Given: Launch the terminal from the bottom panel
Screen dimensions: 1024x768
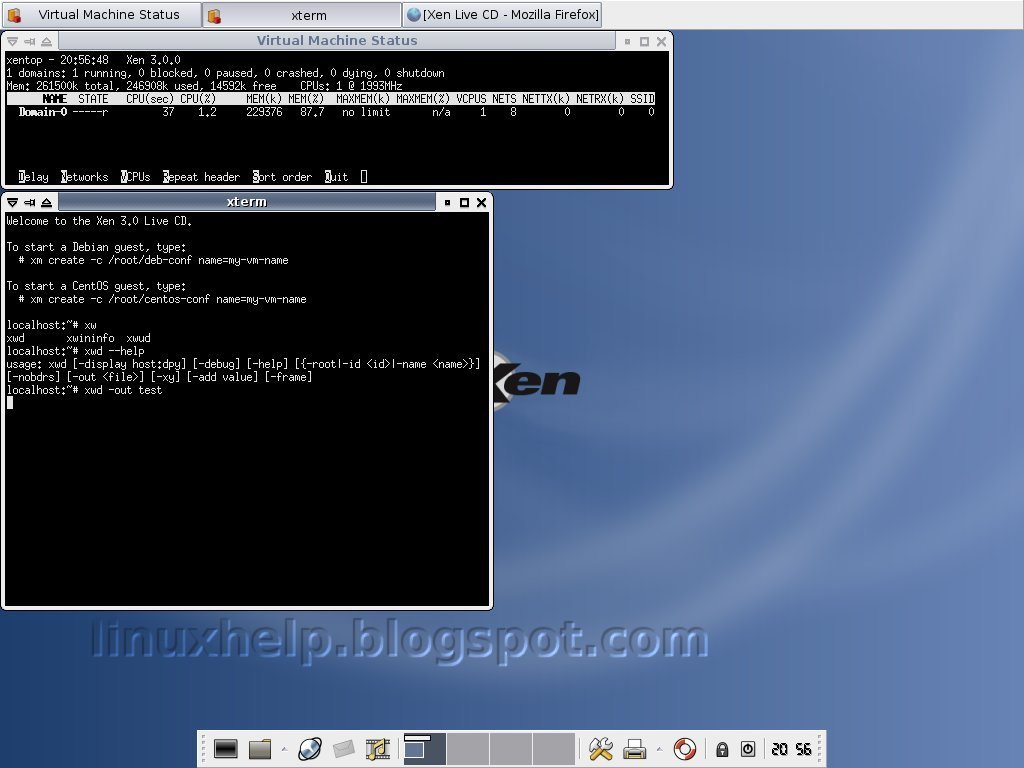Looking at the screenshot, I should (x=225, y=748).
